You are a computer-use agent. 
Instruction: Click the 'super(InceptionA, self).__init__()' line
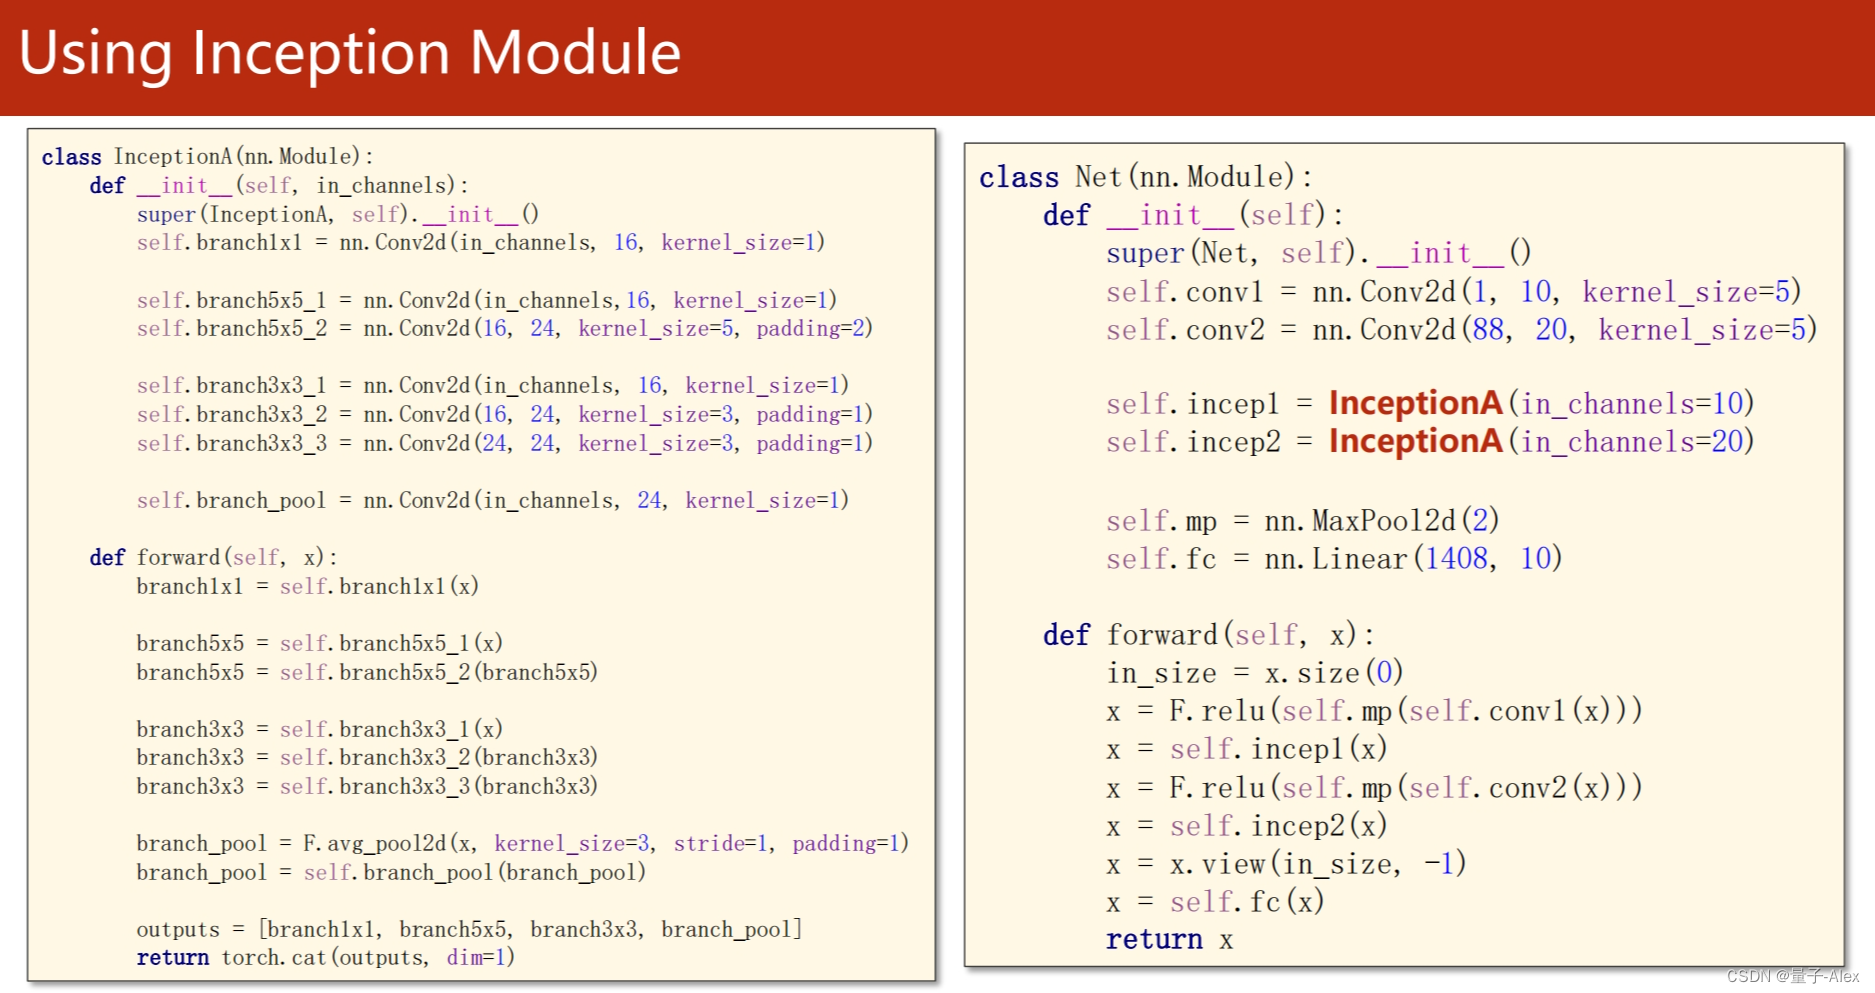point(338,214)
